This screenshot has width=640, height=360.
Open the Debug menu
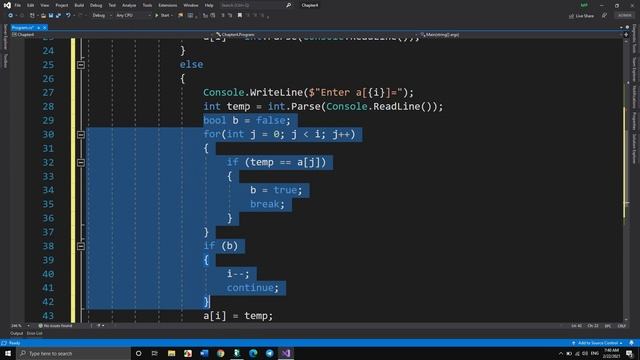tap(96, 5)
